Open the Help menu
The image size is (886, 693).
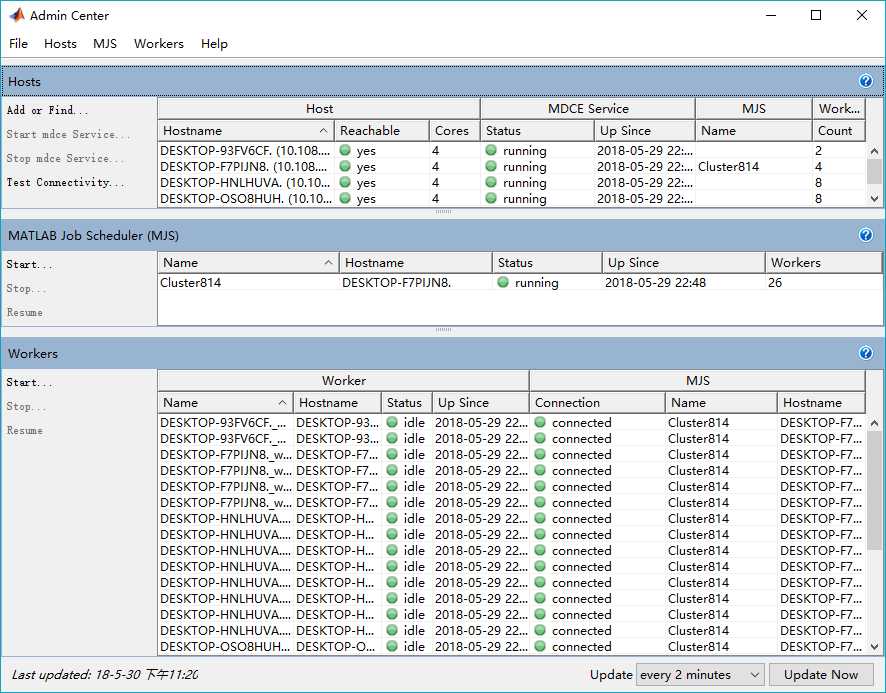[214, 44]
